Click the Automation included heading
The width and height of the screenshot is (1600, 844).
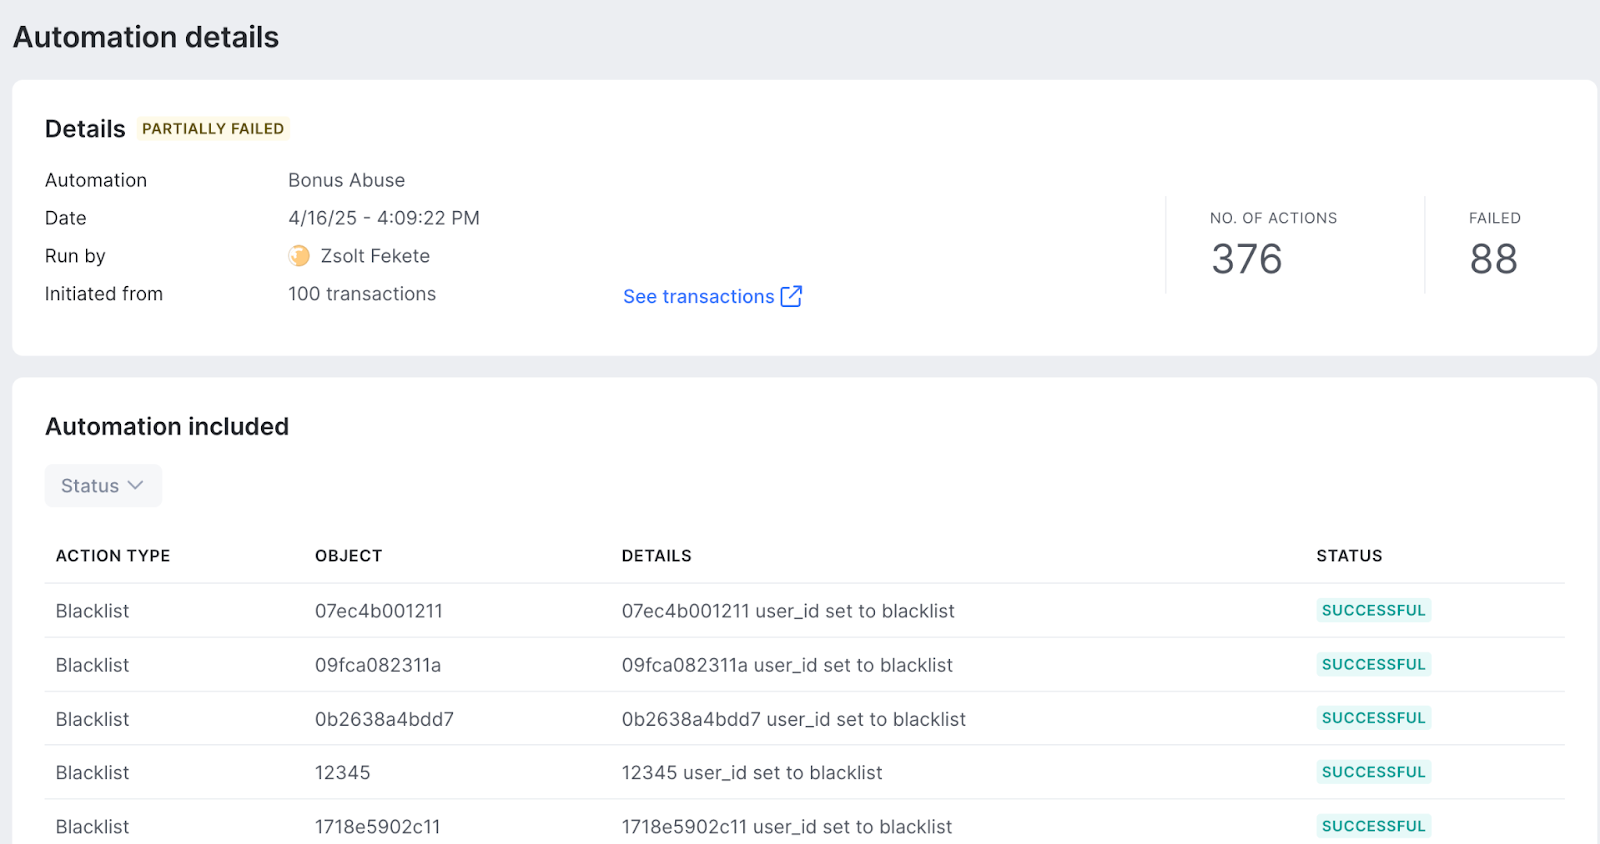tap(167, 426)
